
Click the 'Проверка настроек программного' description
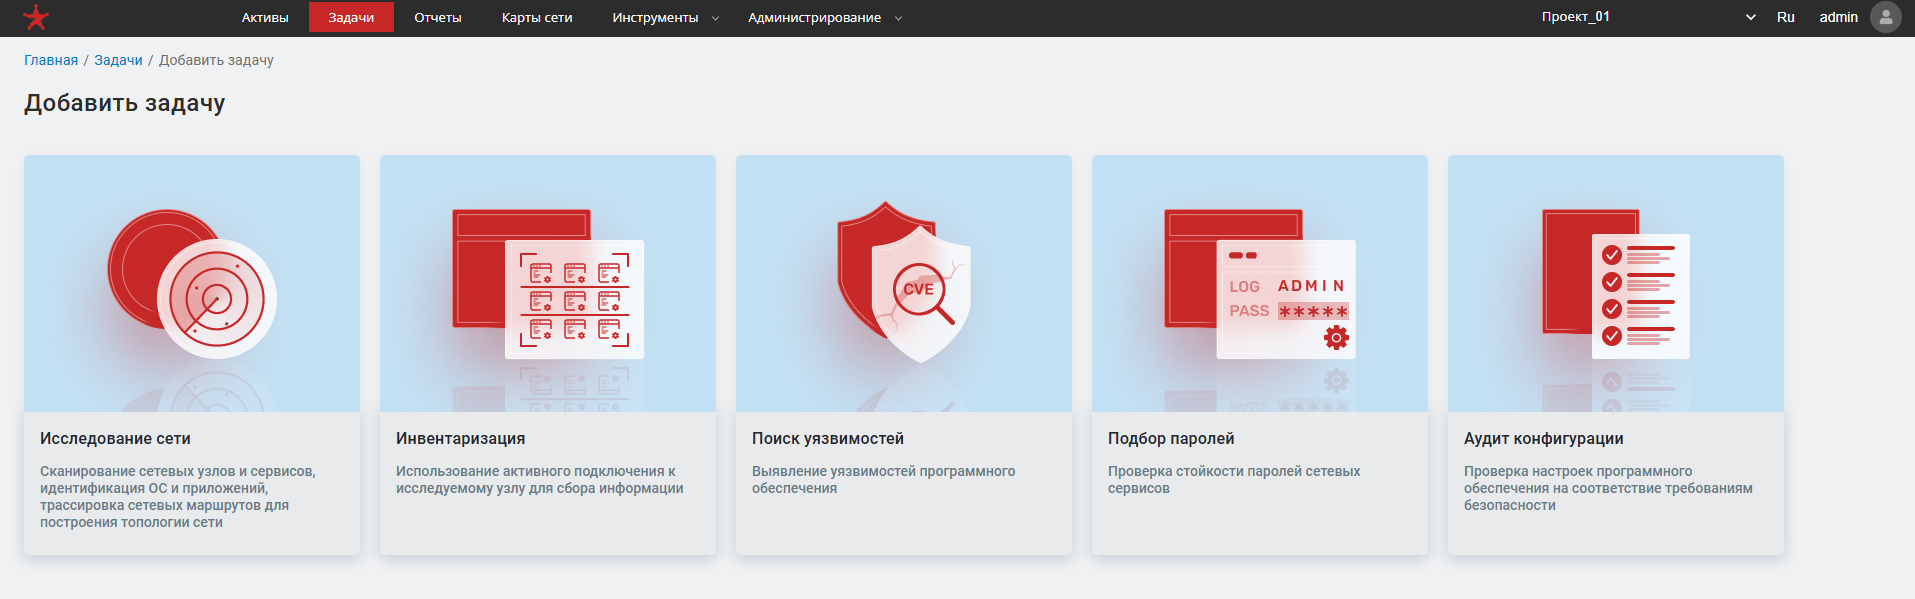(x=1608, y=488)
